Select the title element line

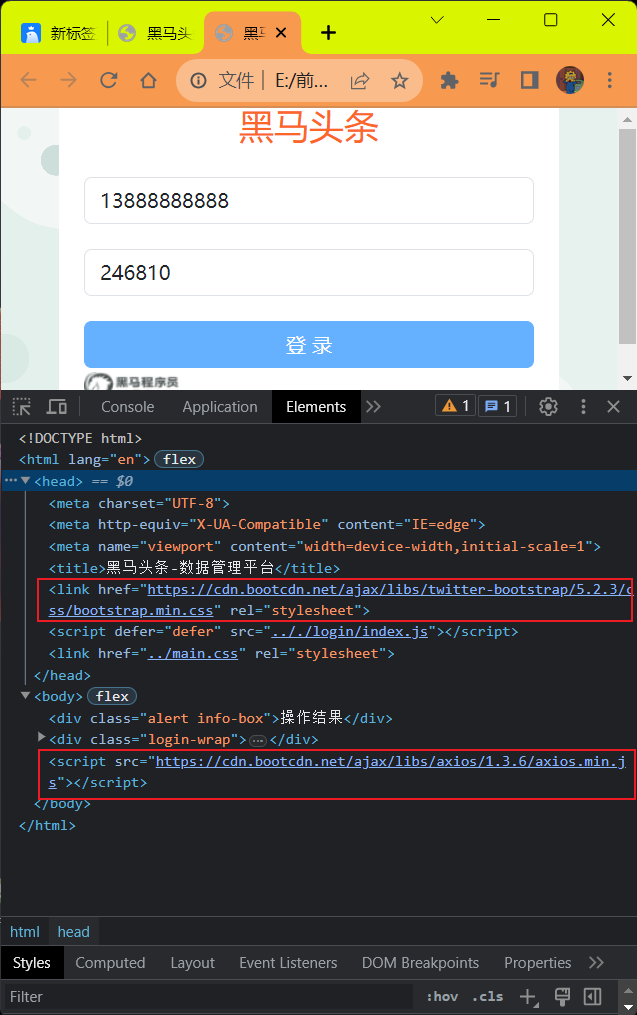click(194, 568)
